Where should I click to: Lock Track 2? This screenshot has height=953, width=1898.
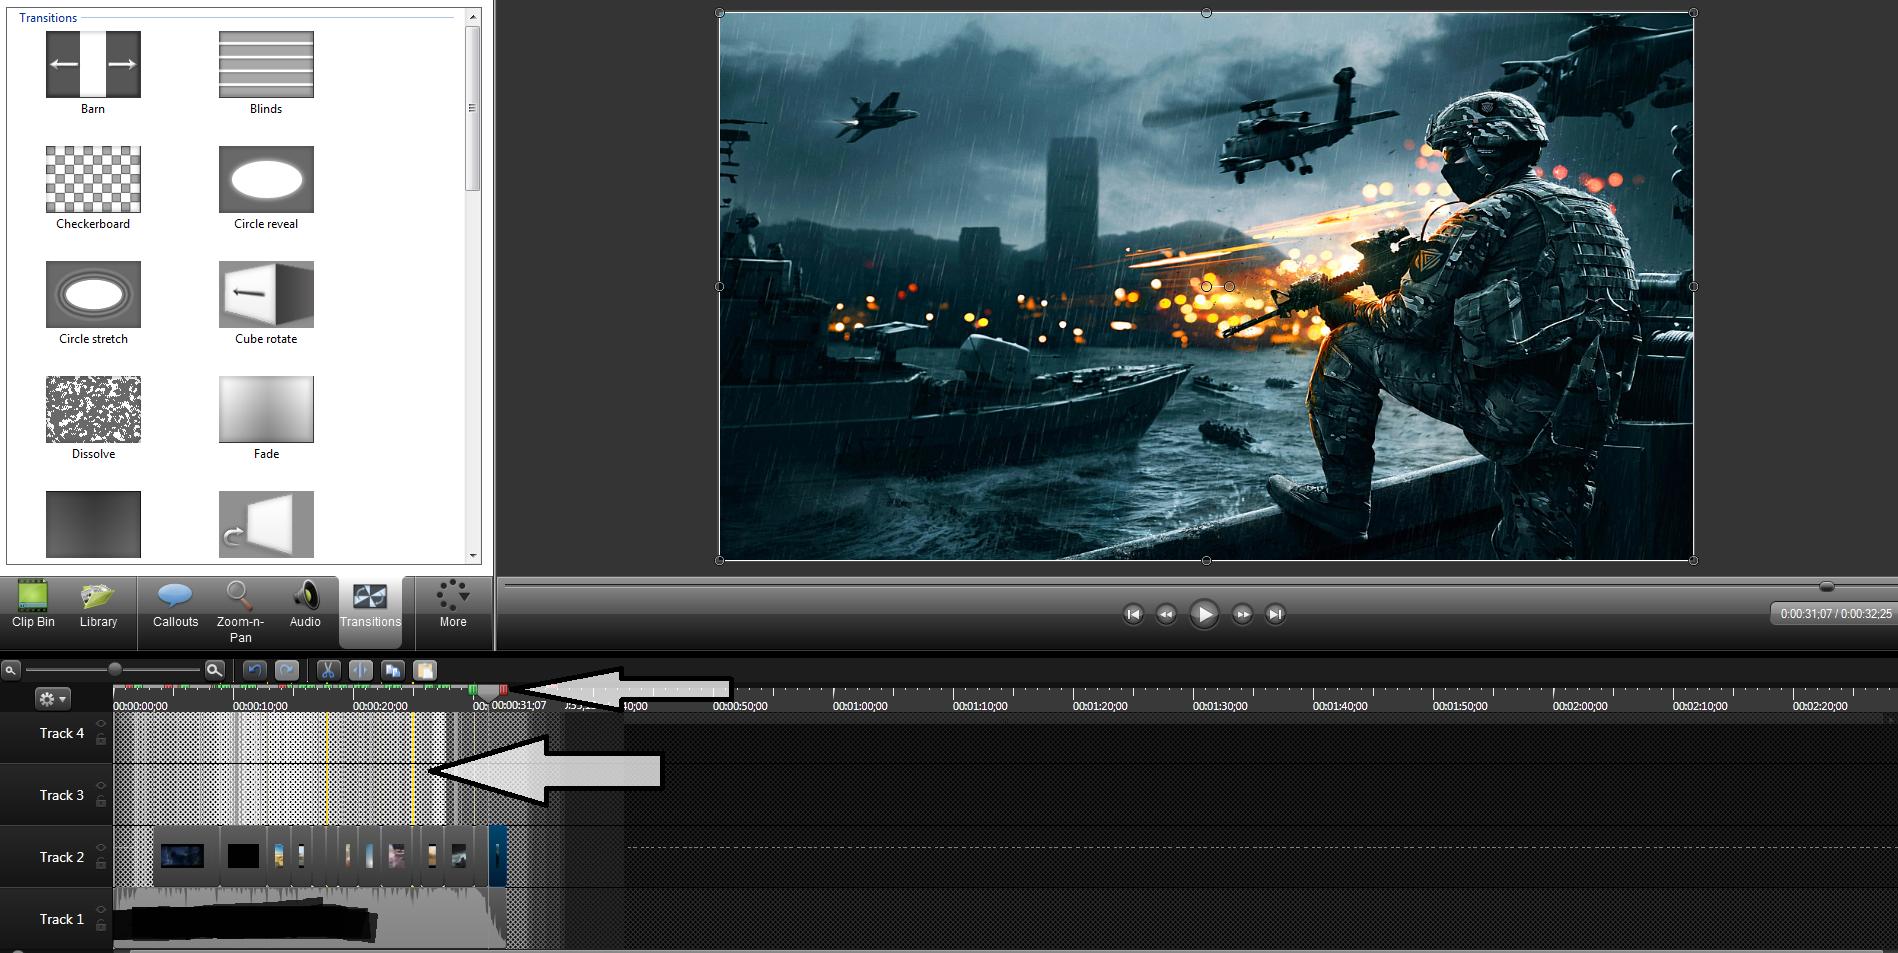coord(101,863)
